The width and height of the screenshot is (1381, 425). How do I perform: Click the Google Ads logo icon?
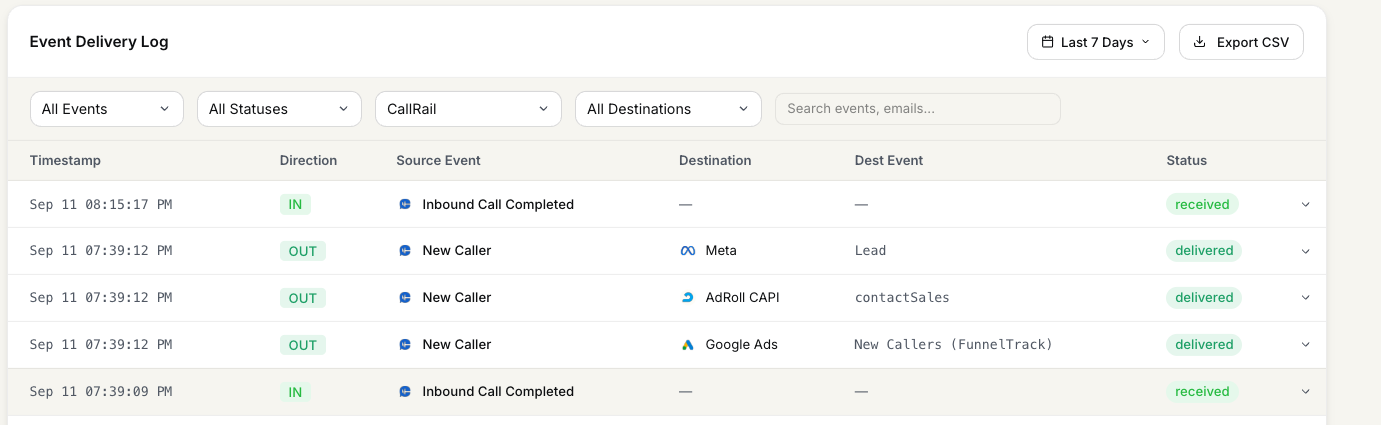tap(688, 345)
